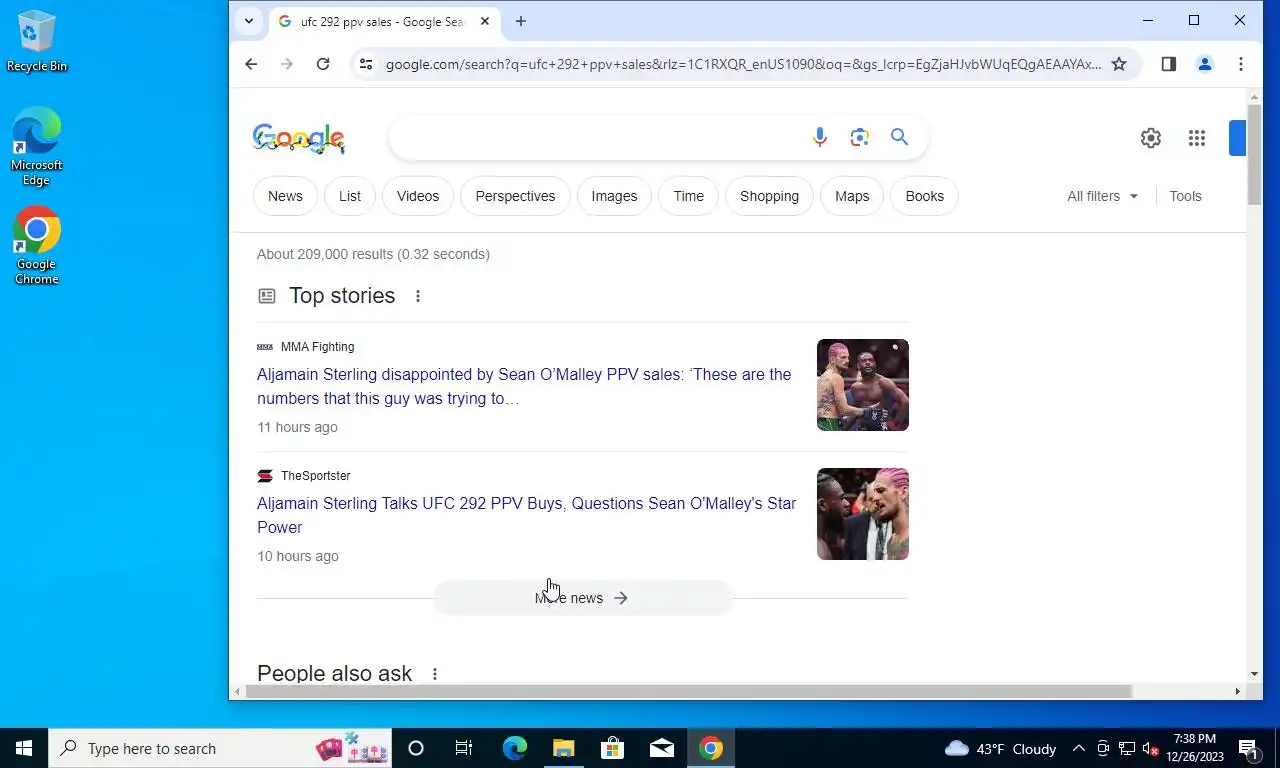Click the horizontal scrollbar thumb
Image resolution: width=1280 pixels, height=768 pixels.
(688, 692)
